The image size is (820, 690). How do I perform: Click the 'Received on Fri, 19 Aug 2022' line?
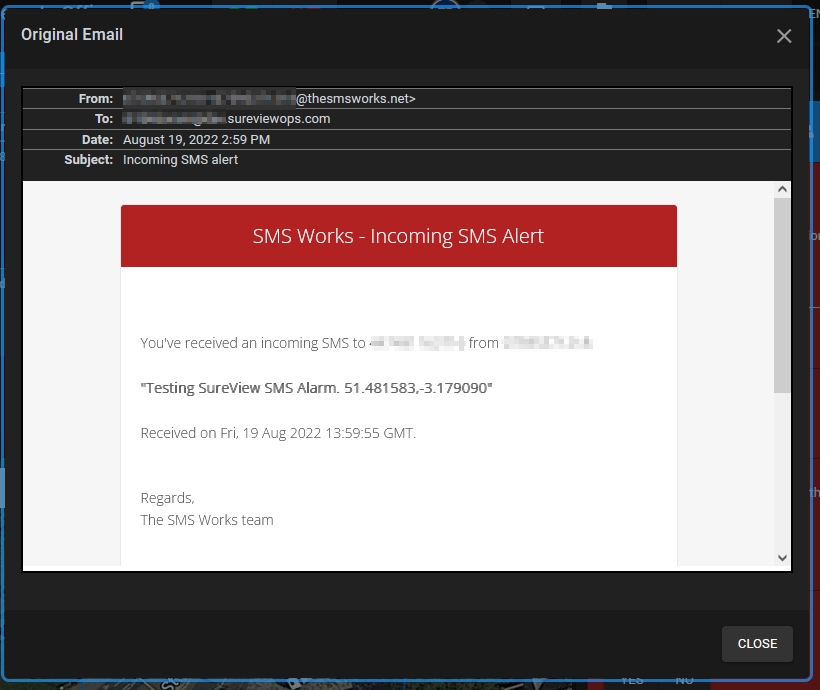coord(278,433)
